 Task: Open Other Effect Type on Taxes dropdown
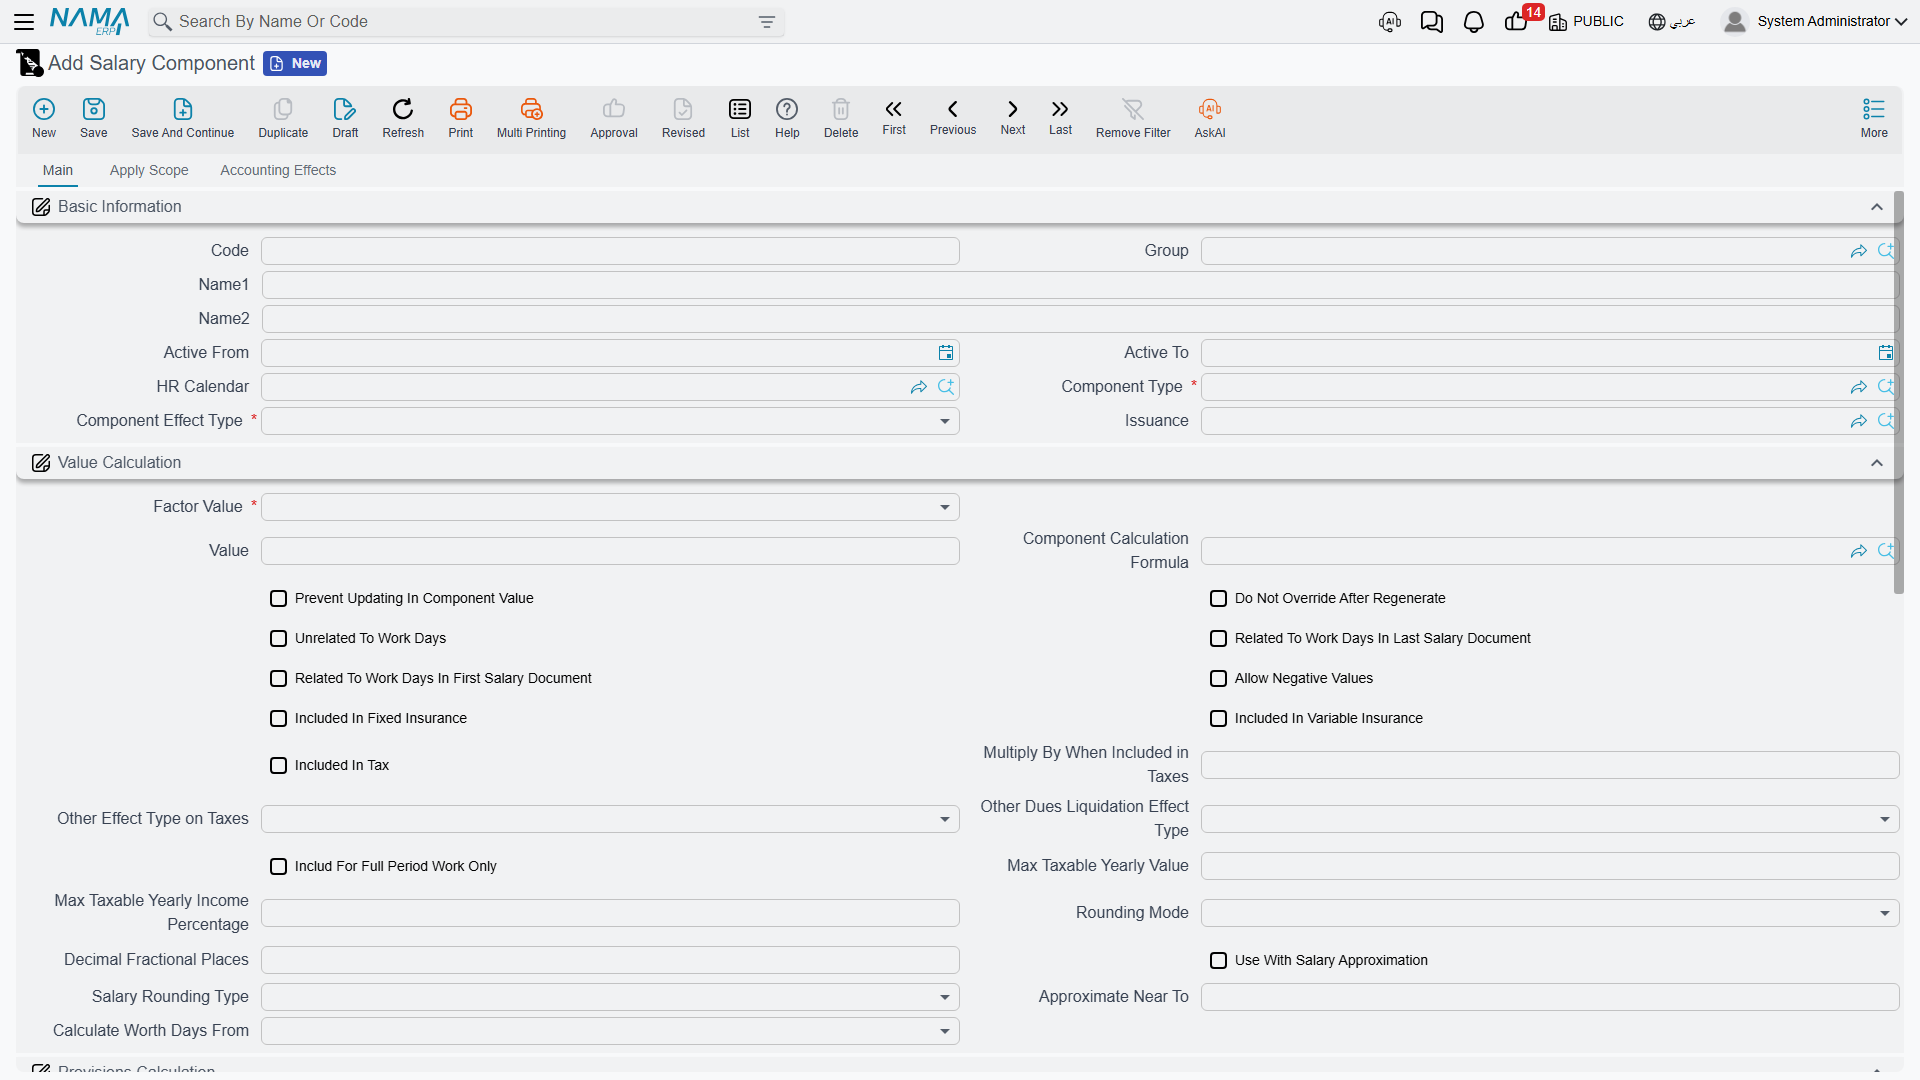coord(610,819)
